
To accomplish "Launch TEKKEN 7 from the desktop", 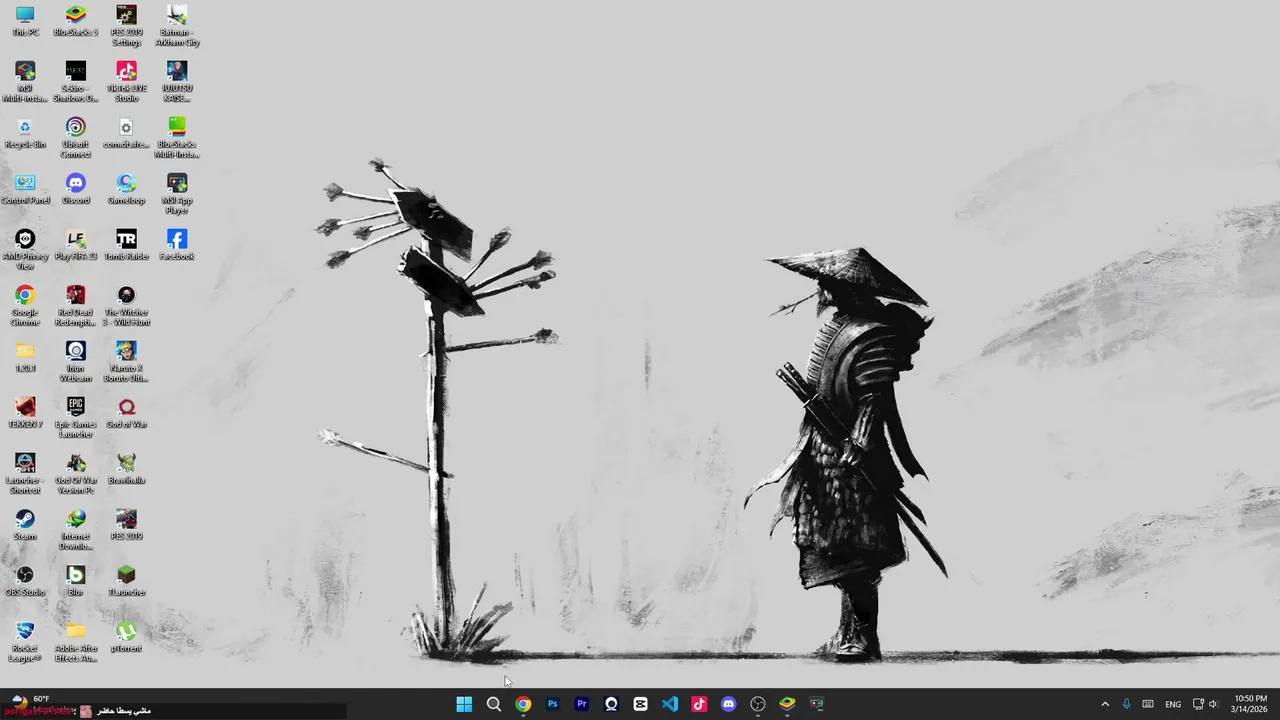I will coord(25,413).
